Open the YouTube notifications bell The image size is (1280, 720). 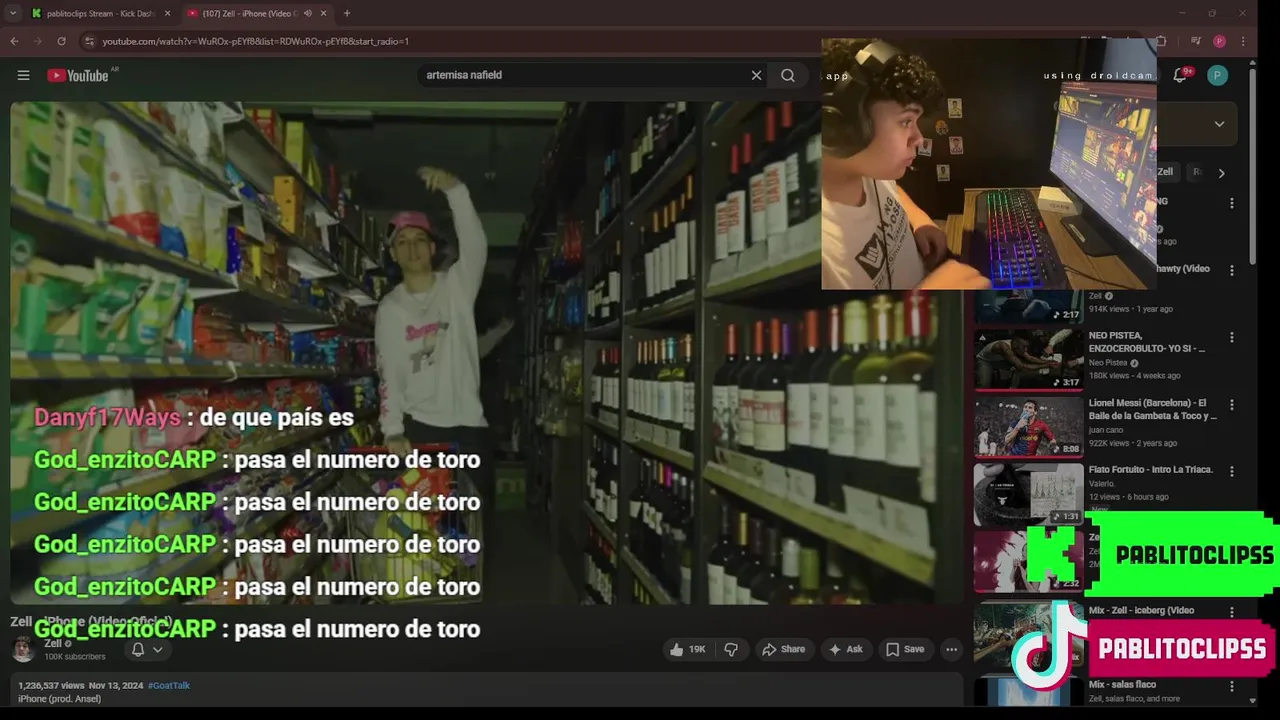point(1180,75)
